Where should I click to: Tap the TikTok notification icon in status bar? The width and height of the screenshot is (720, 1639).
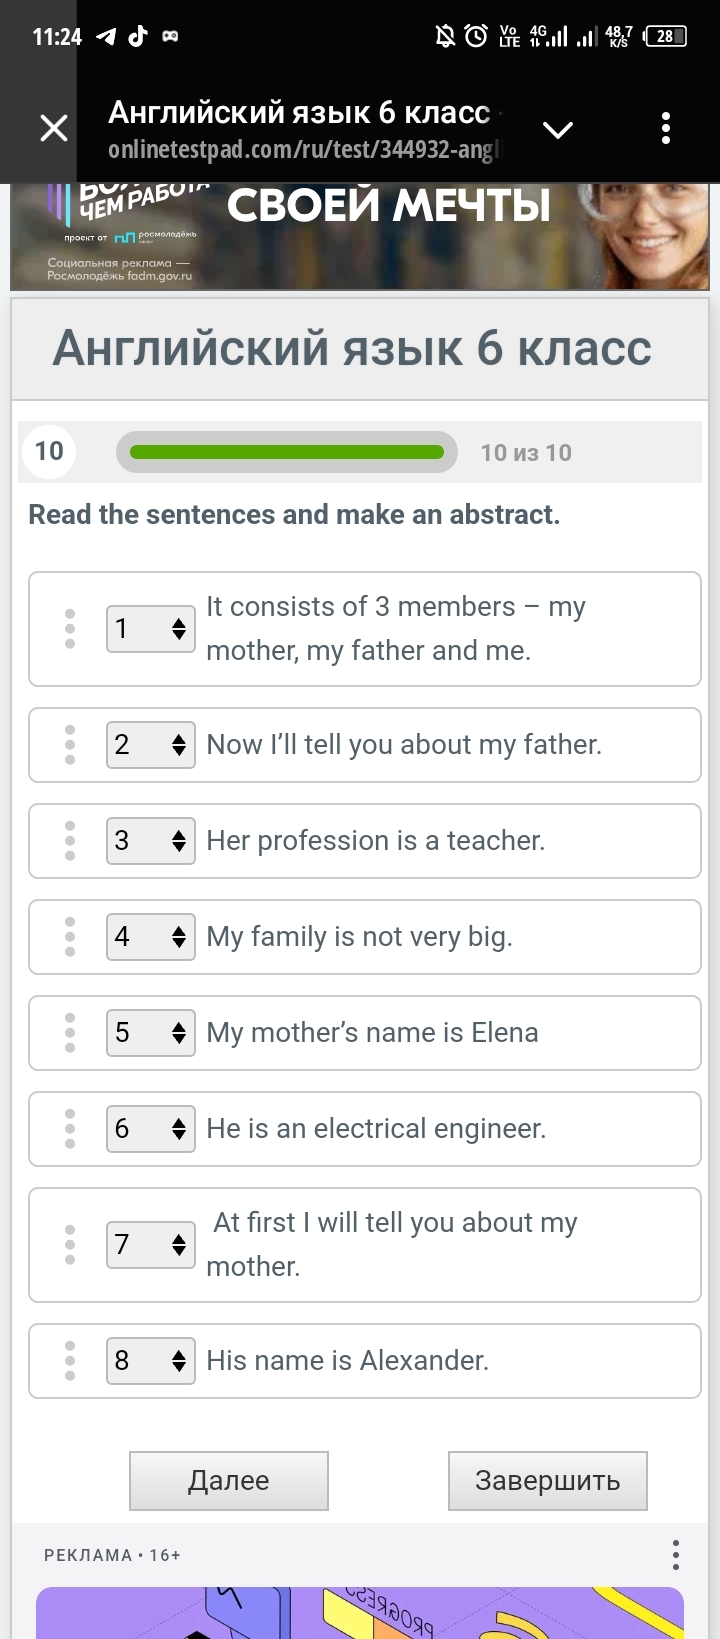pyautogui.click(x=138, y=36)
